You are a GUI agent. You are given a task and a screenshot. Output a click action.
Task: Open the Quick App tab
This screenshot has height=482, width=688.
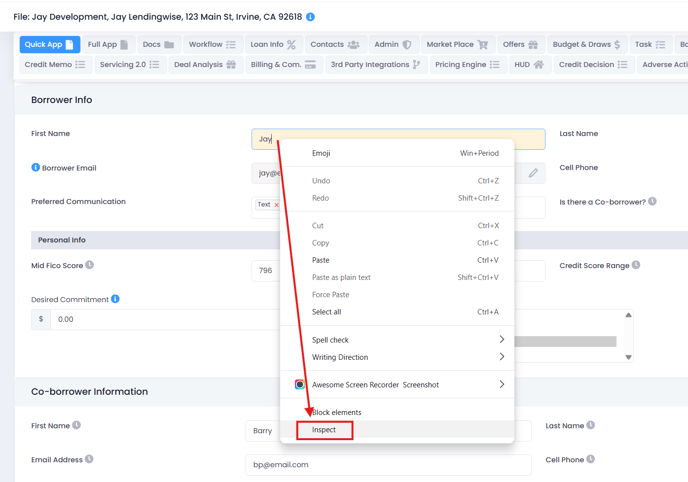(x=50, y=44)
